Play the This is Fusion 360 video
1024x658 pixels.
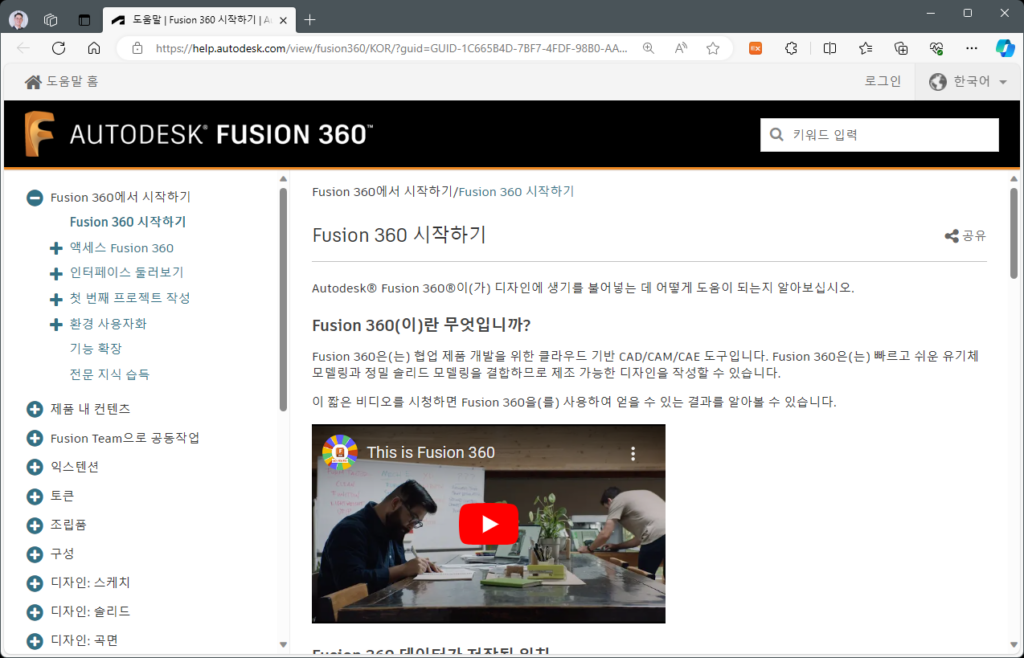tap(488, 524)
